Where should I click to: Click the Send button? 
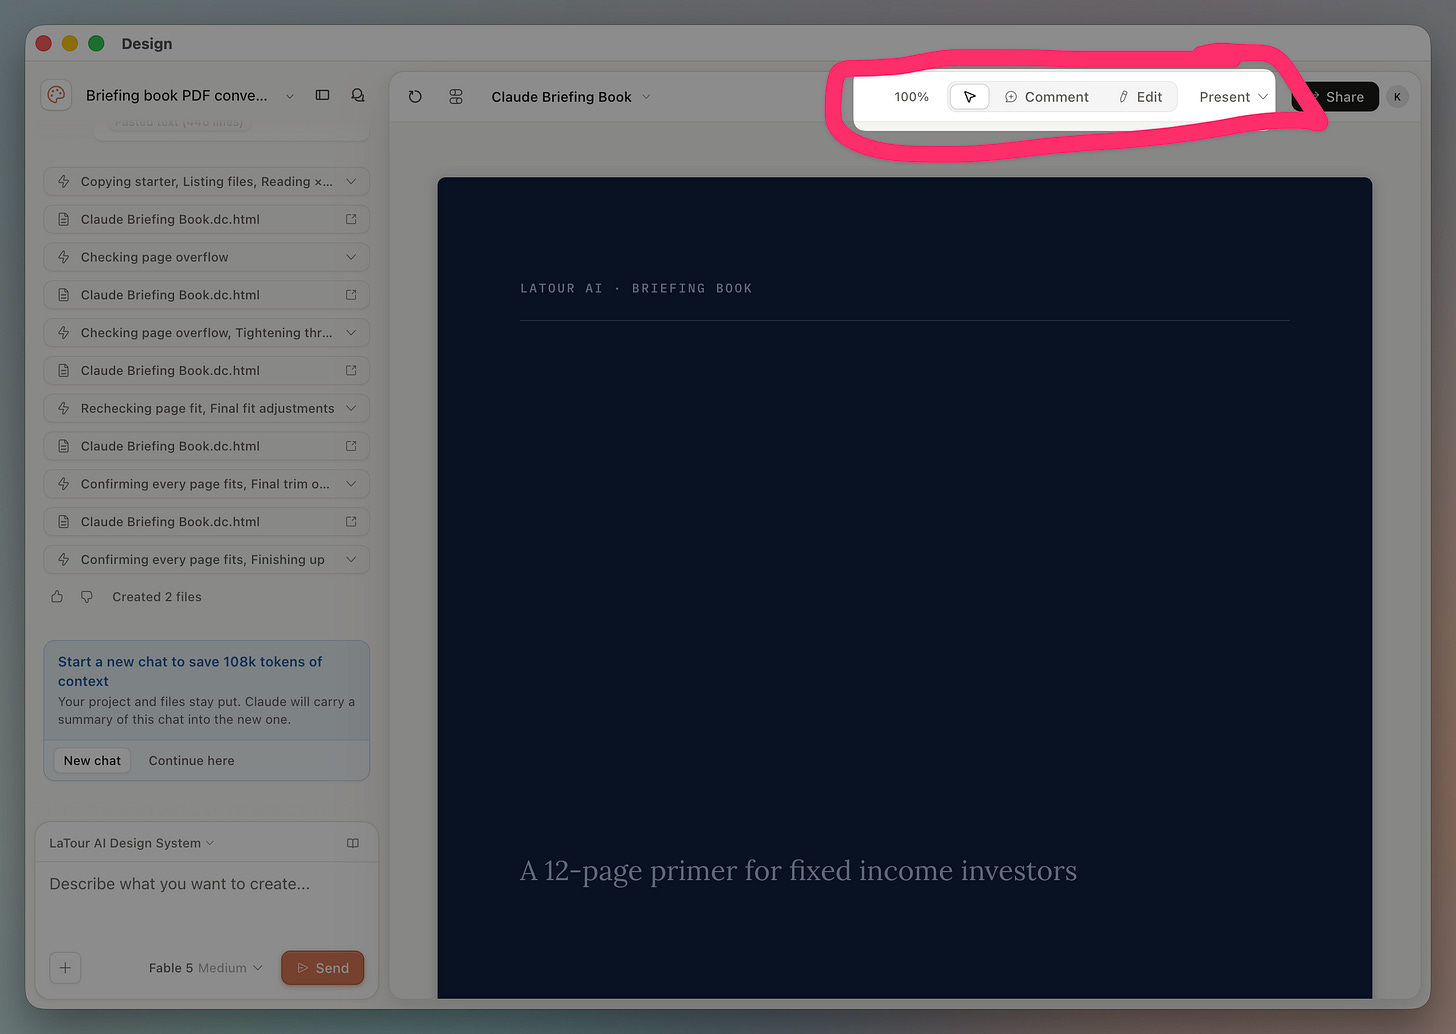[x=323, y=968]
